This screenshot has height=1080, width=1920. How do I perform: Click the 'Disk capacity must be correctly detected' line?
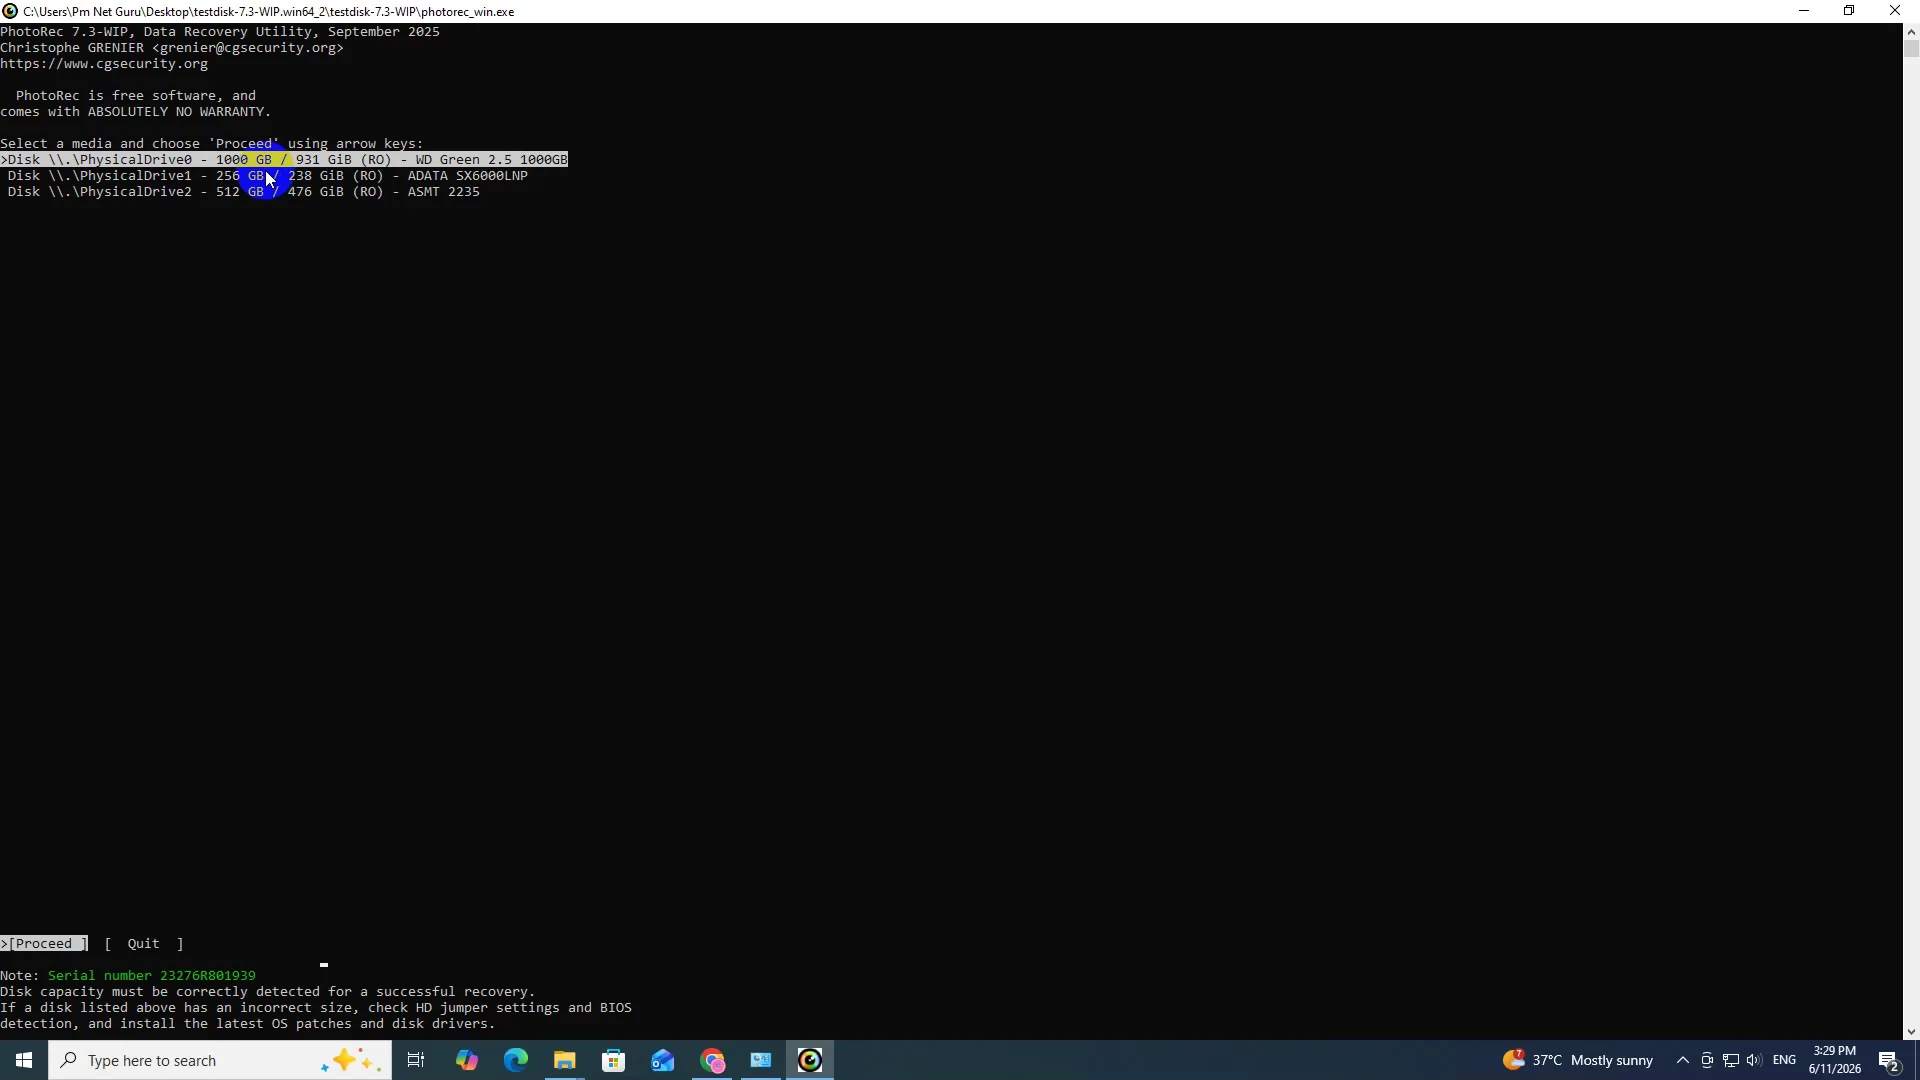click(268, 992)
